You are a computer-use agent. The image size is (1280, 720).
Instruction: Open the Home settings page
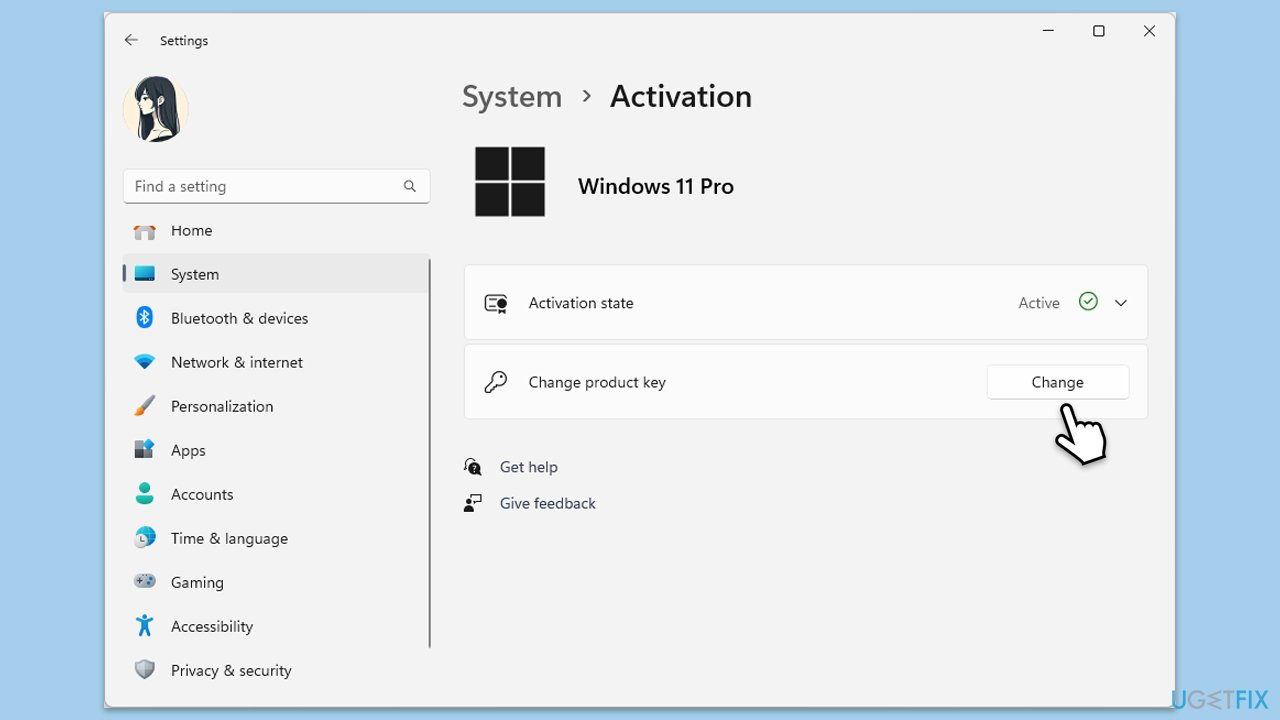(191, 230)
